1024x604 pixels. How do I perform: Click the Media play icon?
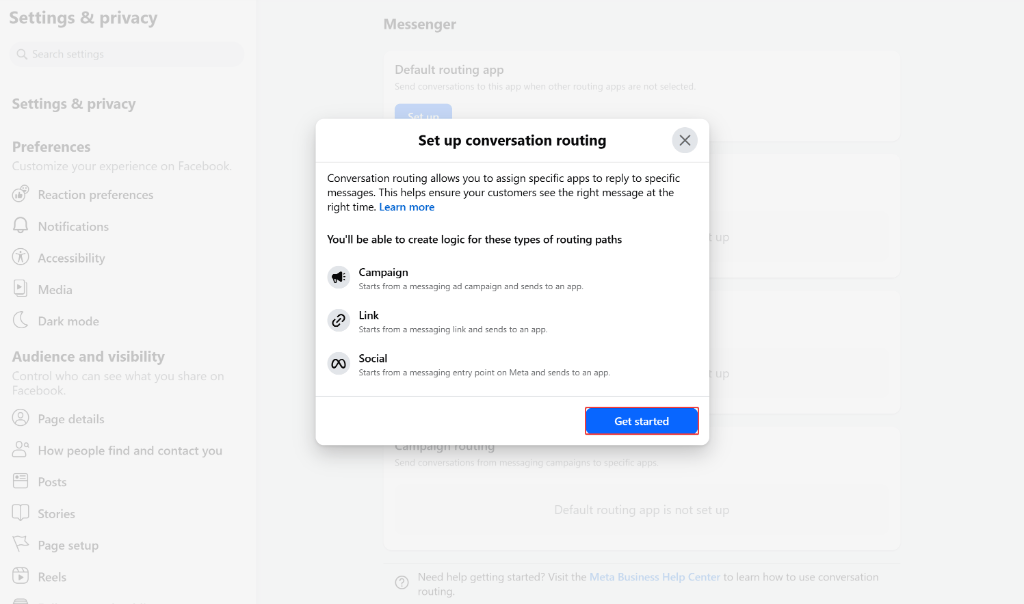point(20,288)
